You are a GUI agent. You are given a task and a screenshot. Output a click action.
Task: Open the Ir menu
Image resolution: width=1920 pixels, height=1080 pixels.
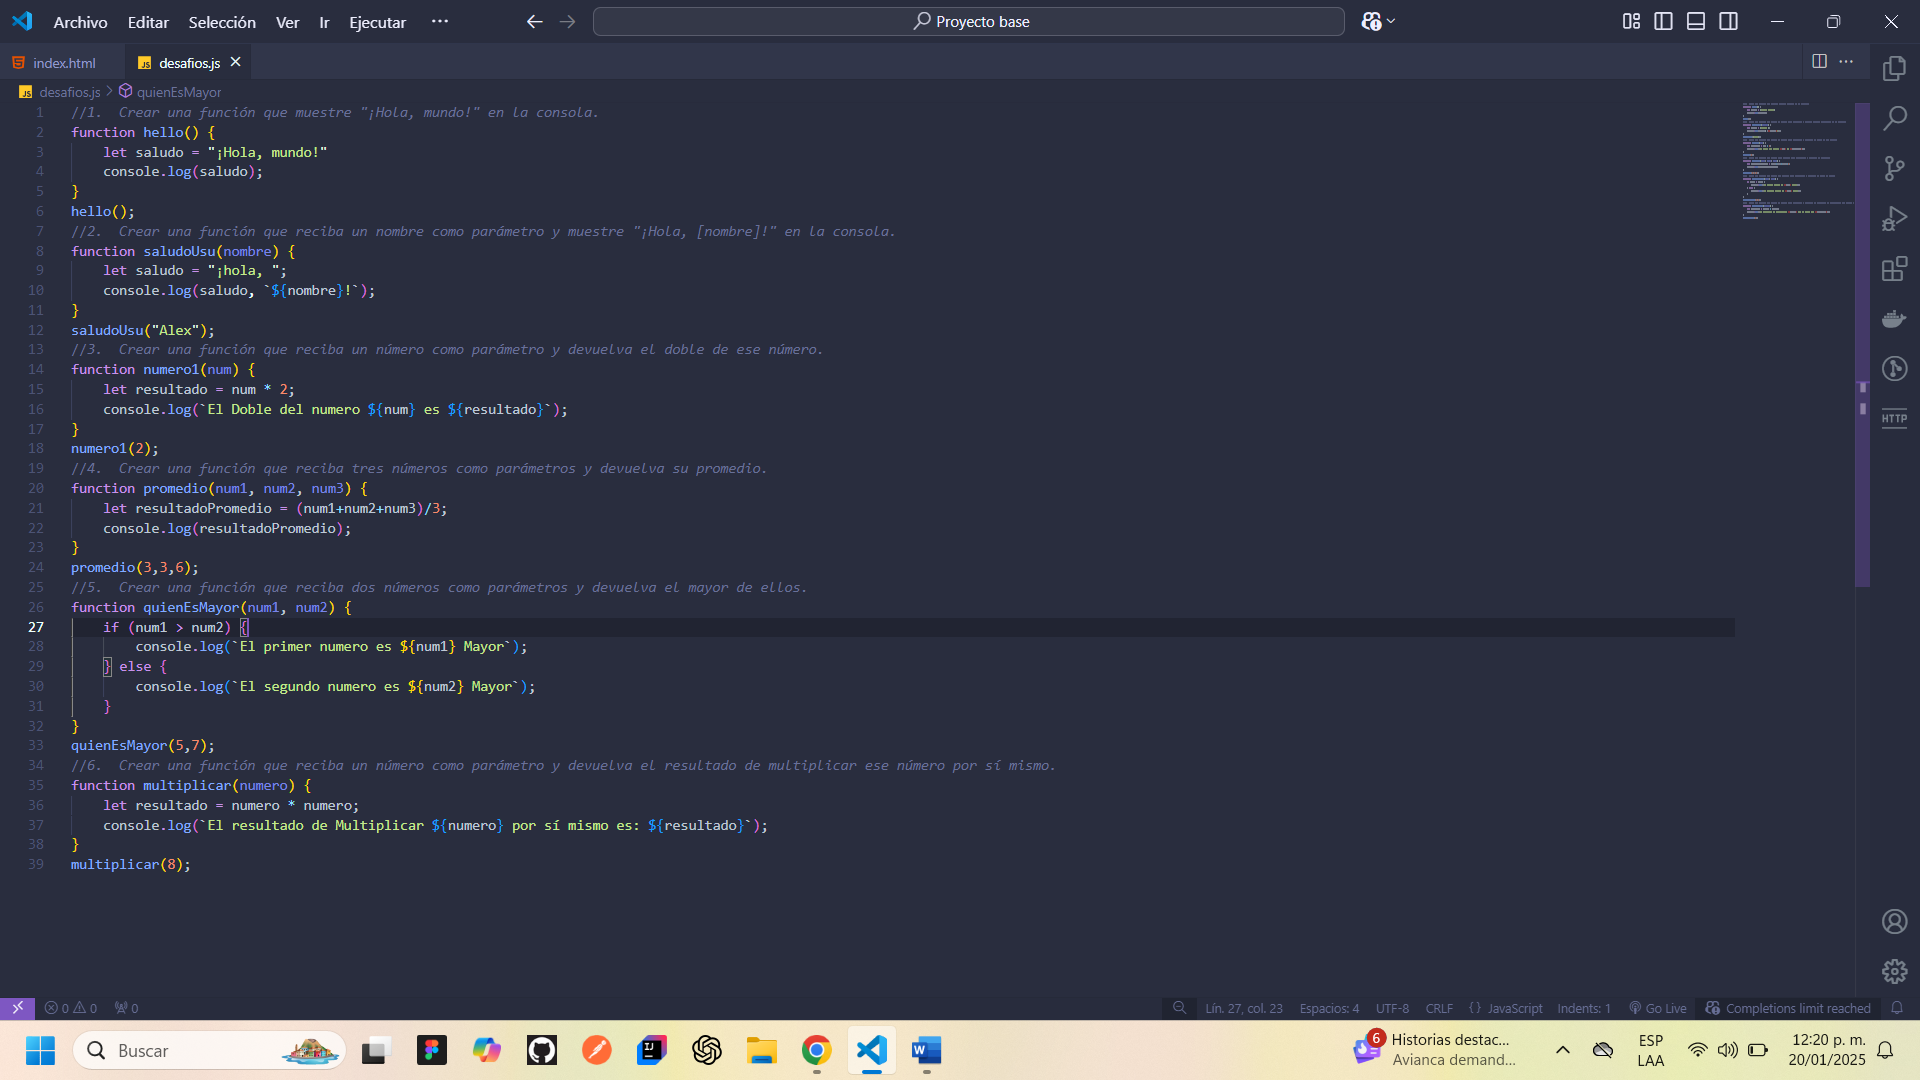click(324, 22)
